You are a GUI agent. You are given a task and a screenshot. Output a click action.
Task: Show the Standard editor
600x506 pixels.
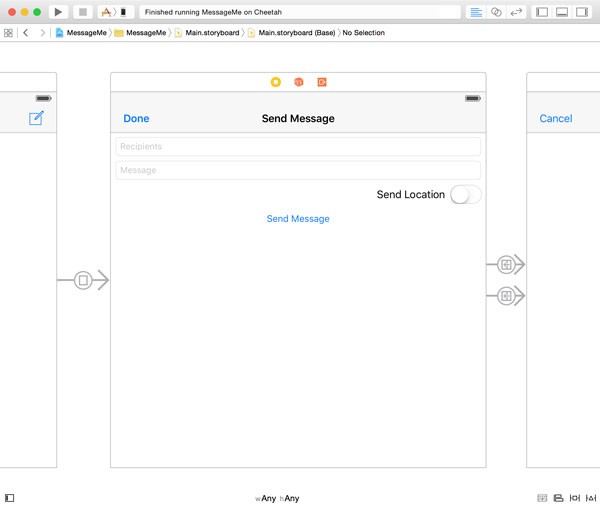click(x=476, y=12)
